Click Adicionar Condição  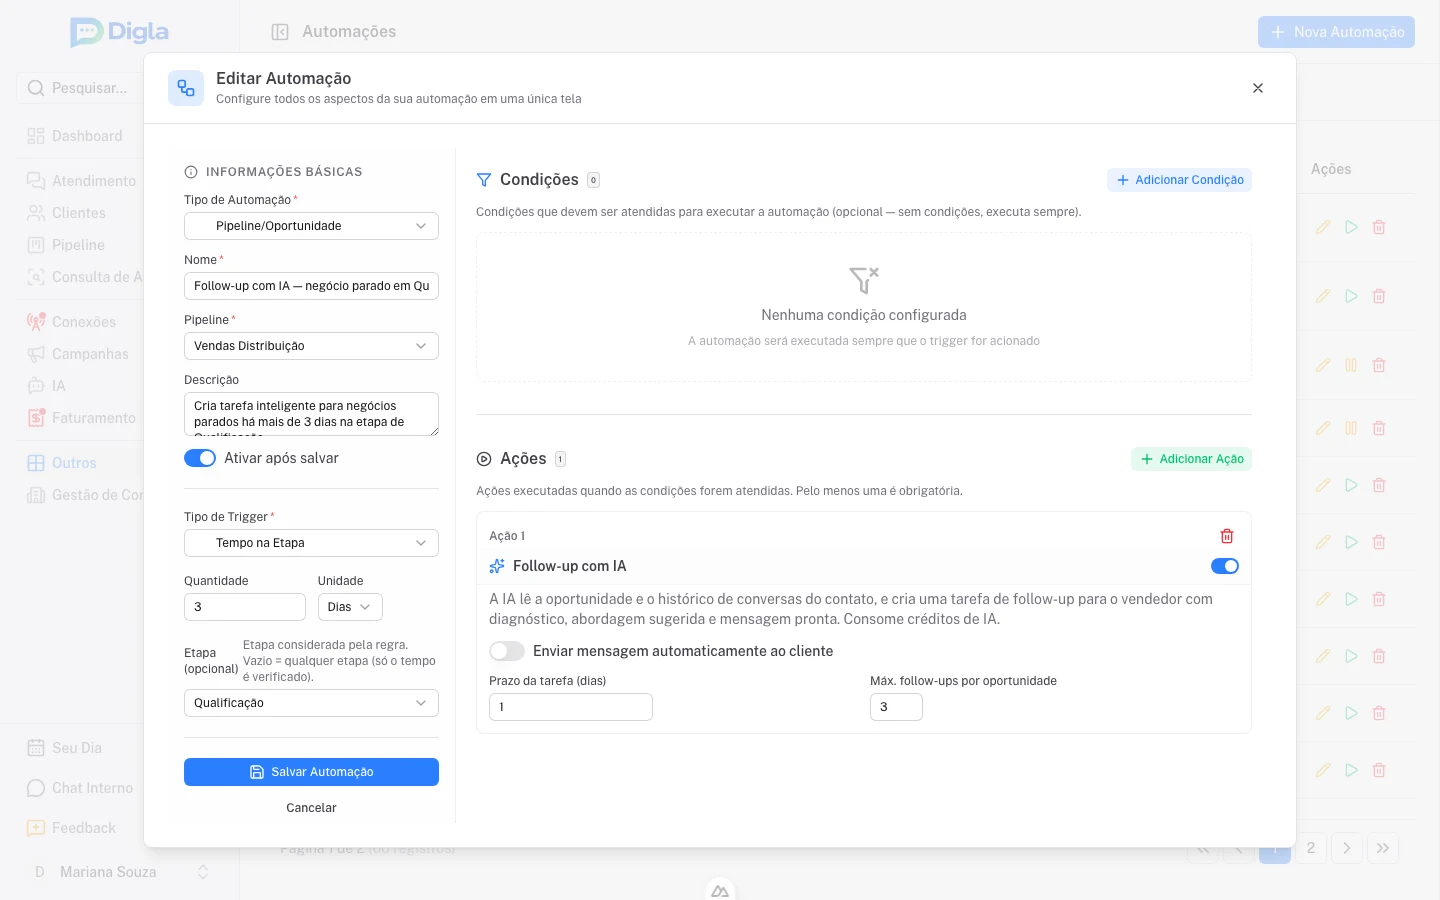pos(1179,180)
